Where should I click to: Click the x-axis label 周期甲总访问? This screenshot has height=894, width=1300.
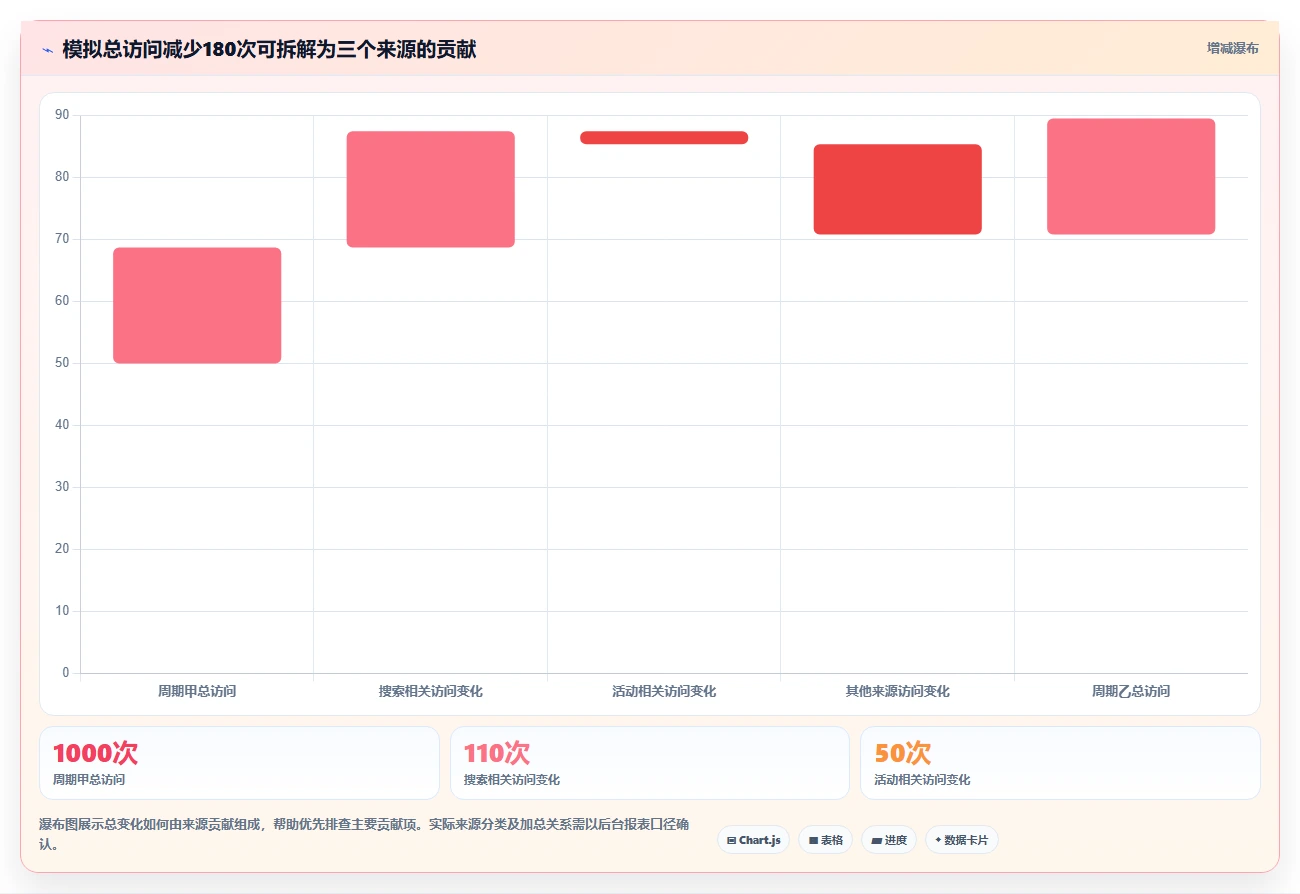tap(197, 691)
